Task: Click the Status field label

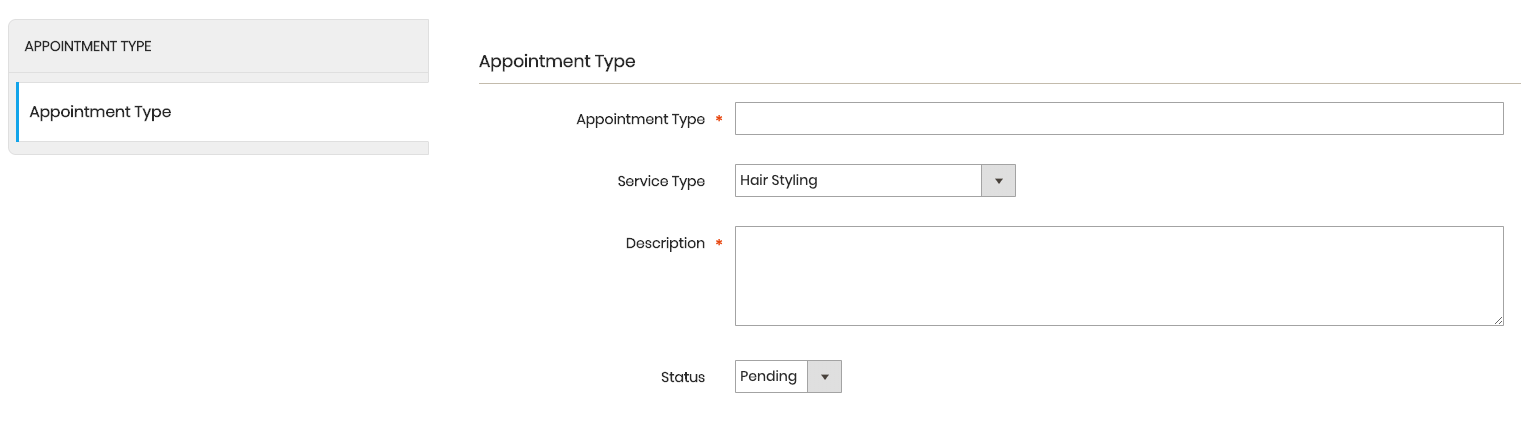Action: tap(683, 377)
